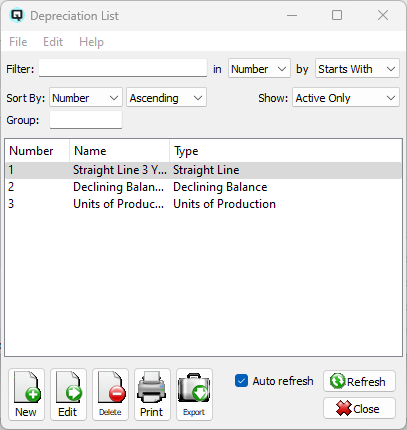Toggle the Auto refresh checkbox
Image resolution: width=407 pixels, height=430 pixels.
pos(241,381)
